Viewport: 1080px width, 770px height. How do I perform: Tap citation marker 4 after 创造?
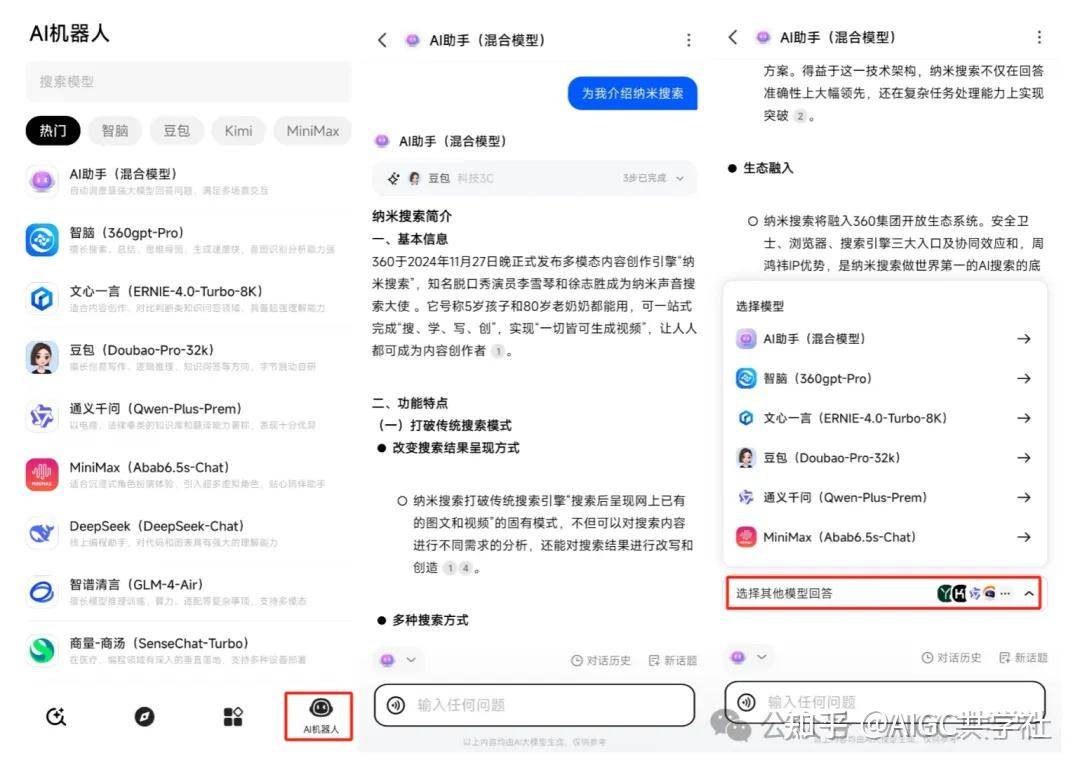[466, 568]
